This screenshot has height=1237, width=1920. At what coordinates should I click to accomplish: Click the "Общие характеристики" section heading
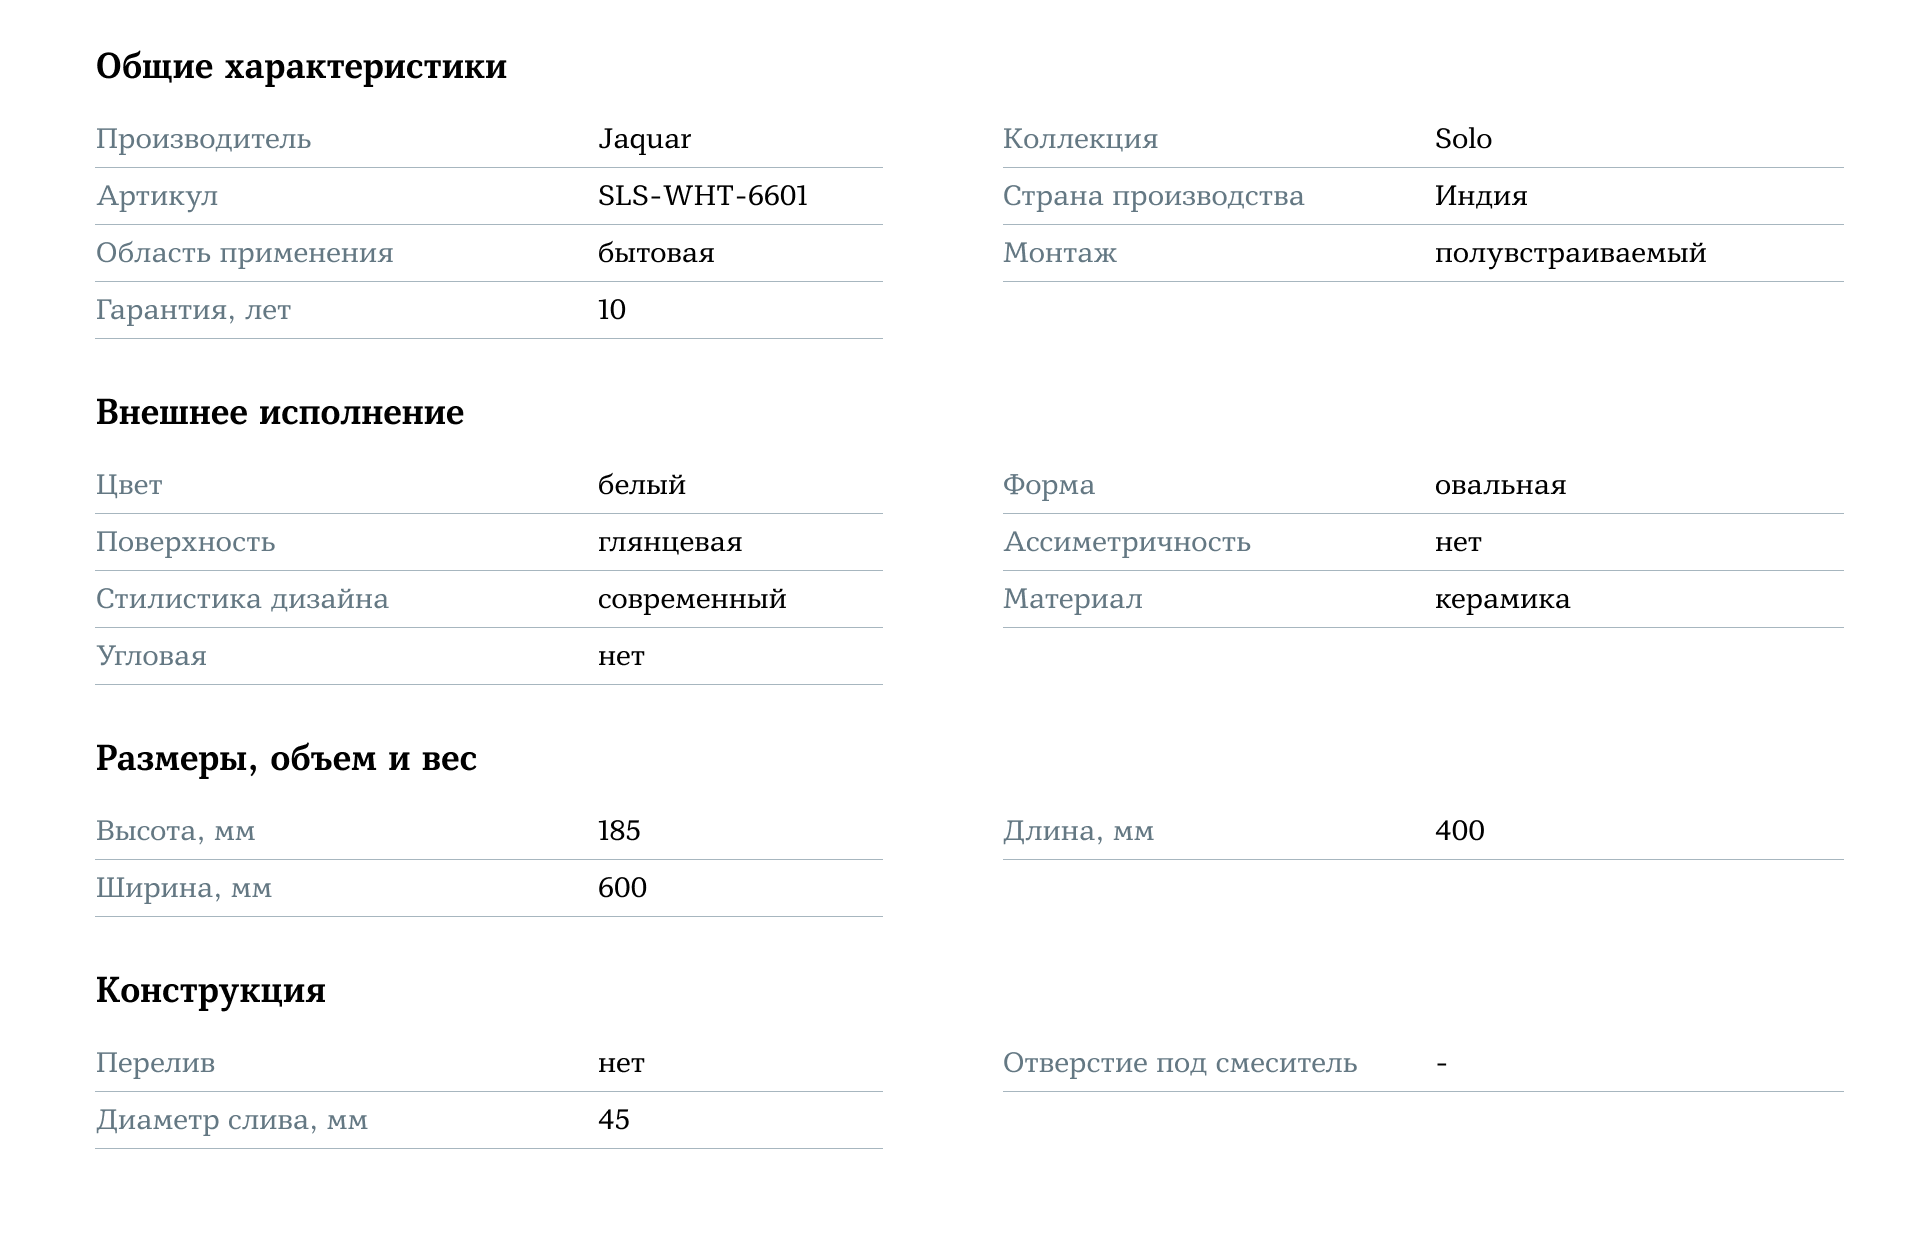tap(301, 67)
